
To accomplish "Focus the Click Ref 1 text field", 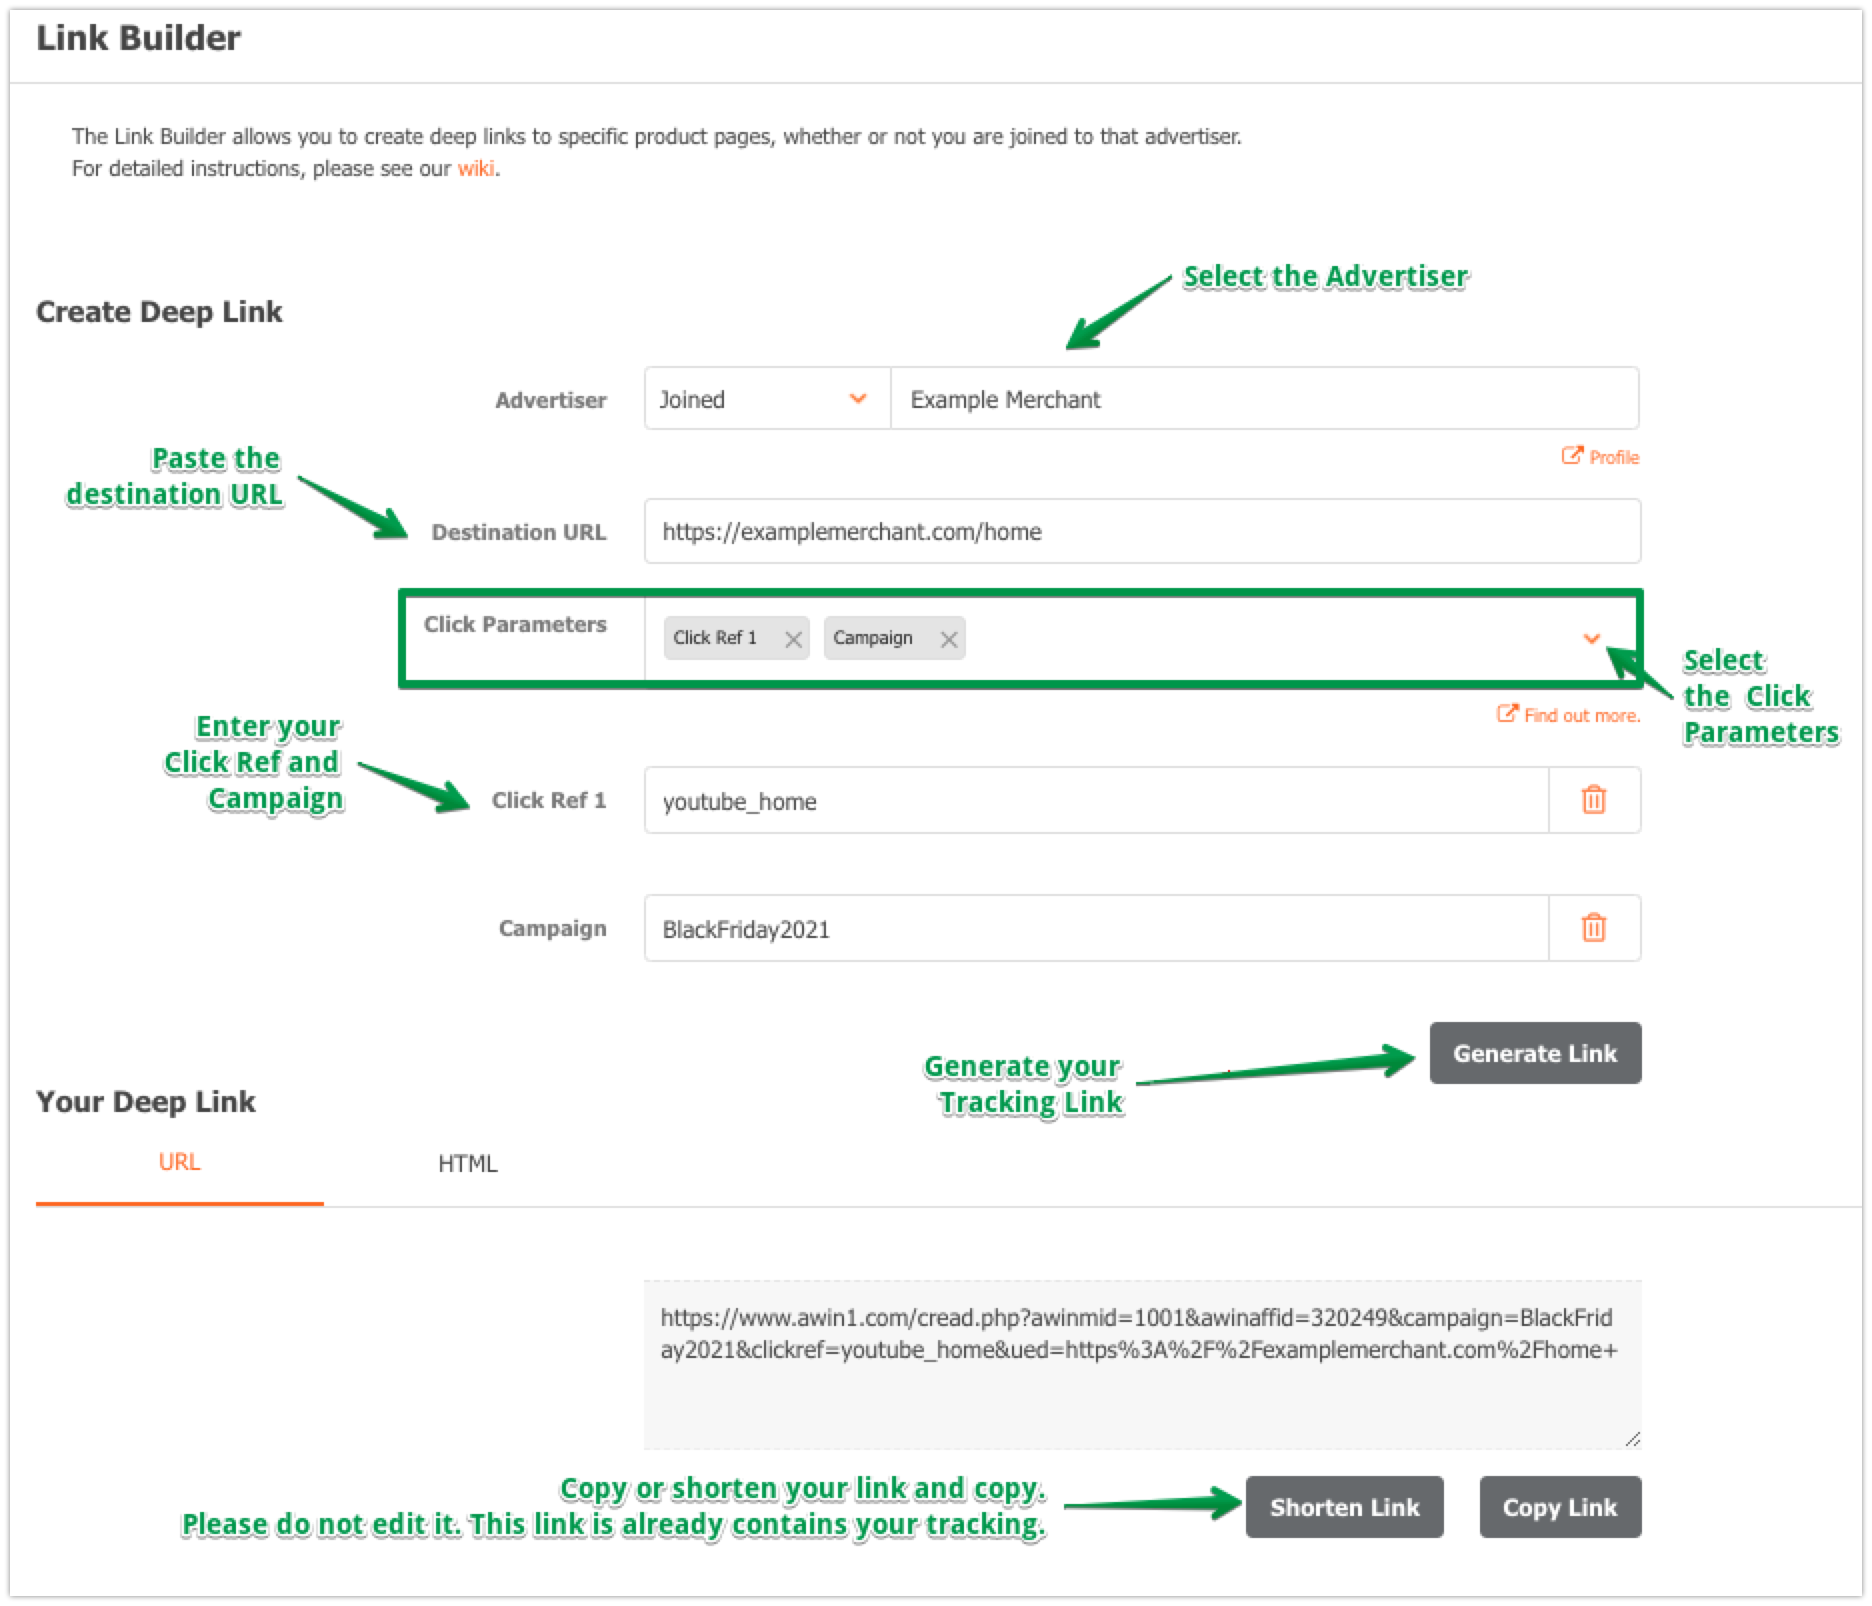I will point(1096,800).
